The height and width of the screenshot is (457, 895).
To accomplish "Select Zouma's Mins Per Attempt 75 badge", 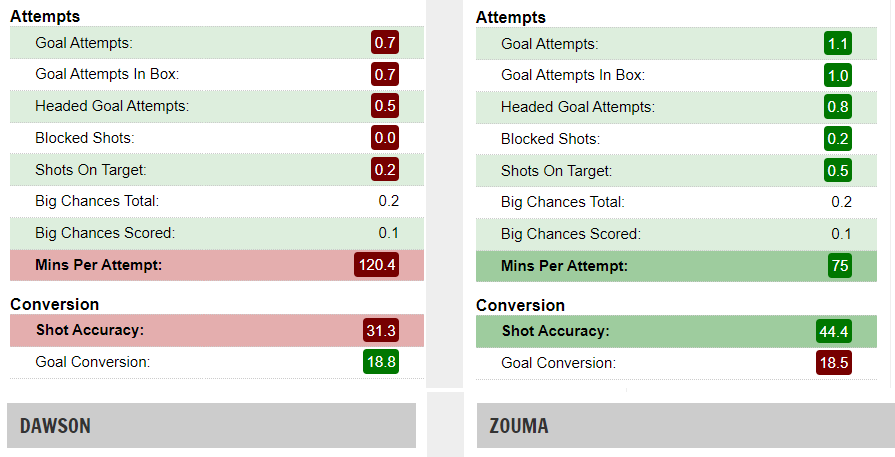I will point(840,266).
